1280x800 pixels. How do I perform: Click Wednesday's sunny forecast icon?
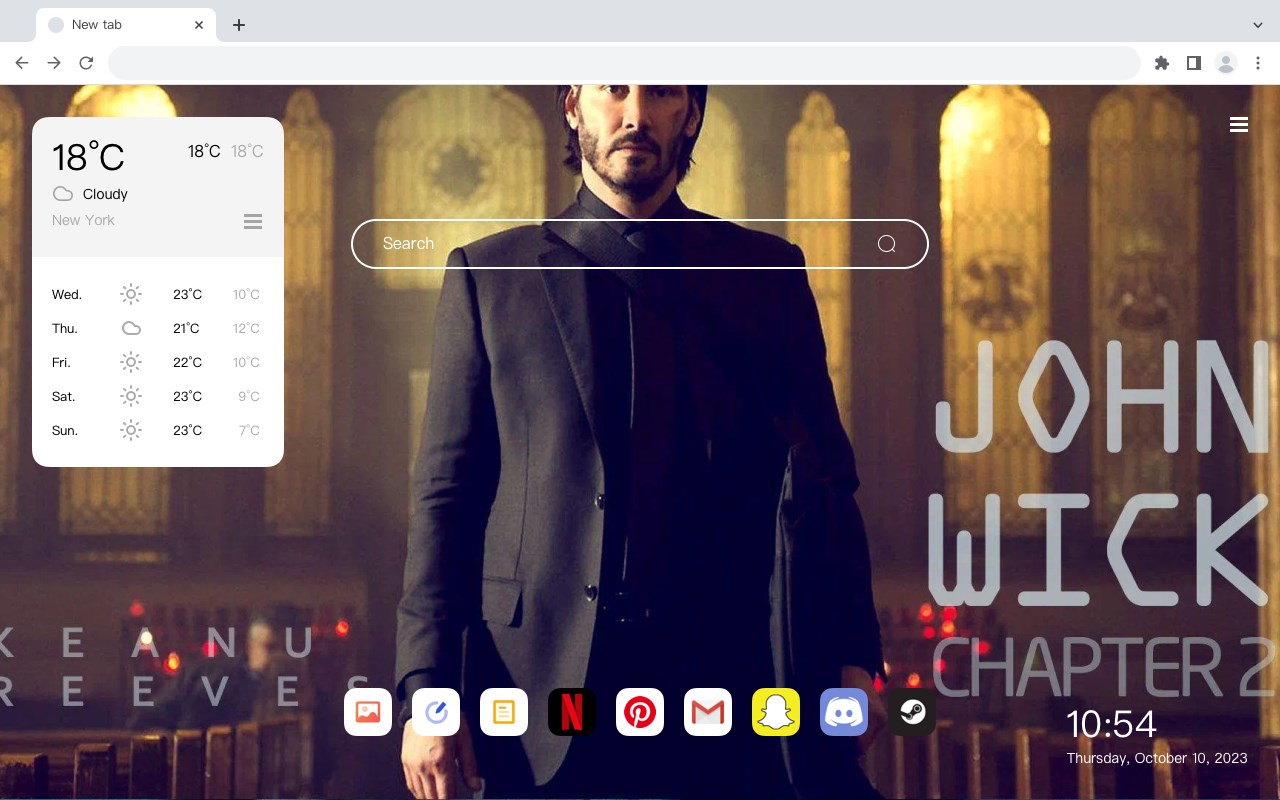click(131, 294)
